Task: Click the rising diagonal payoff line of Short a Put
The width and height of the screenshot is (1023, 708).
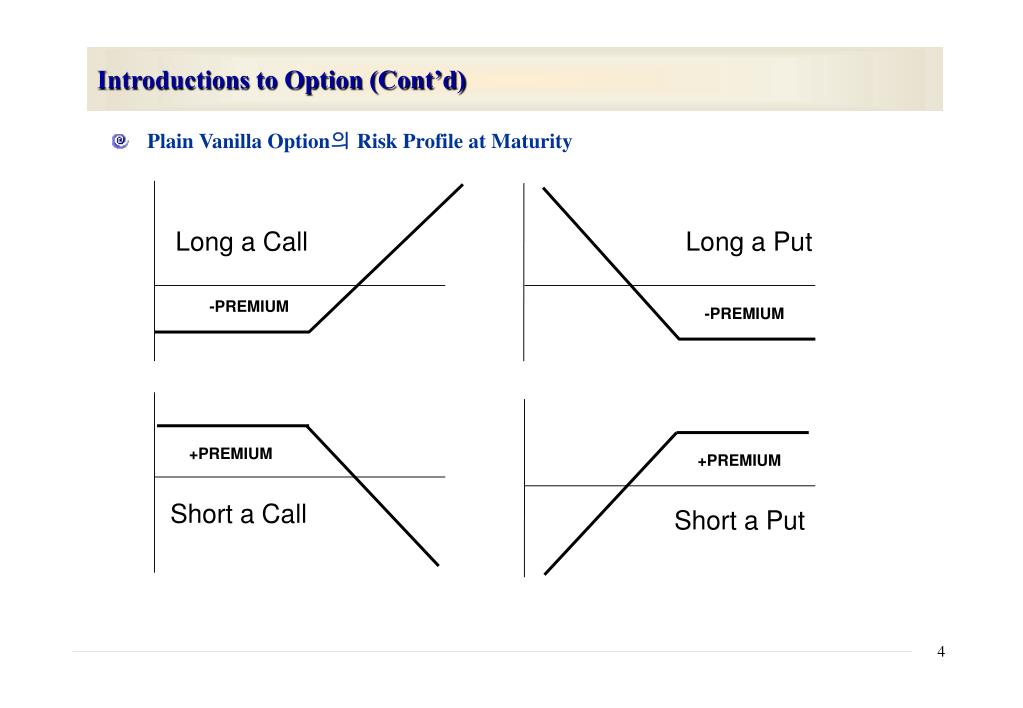Action: coord(611,503)
